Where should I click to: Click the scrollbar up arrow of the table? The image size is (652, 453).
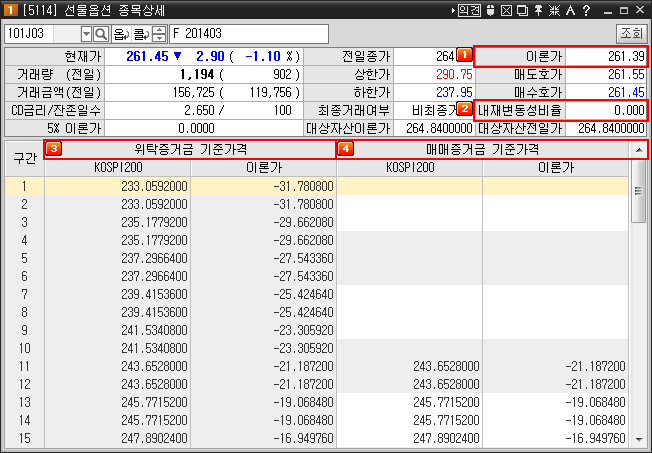pyautogui.click(x=638, y=149)
